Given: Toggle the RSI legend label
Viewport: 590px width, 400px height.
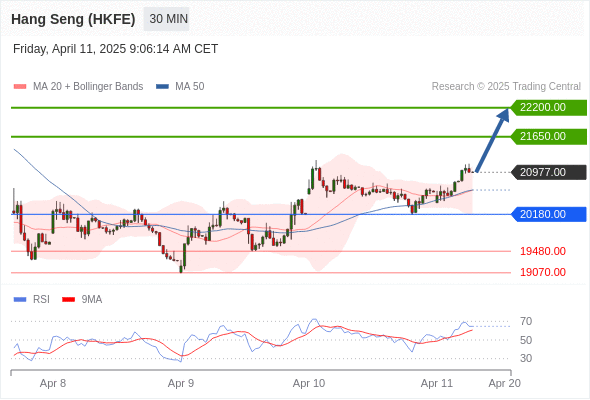Looking at the screenshot, I should (41, 300).
